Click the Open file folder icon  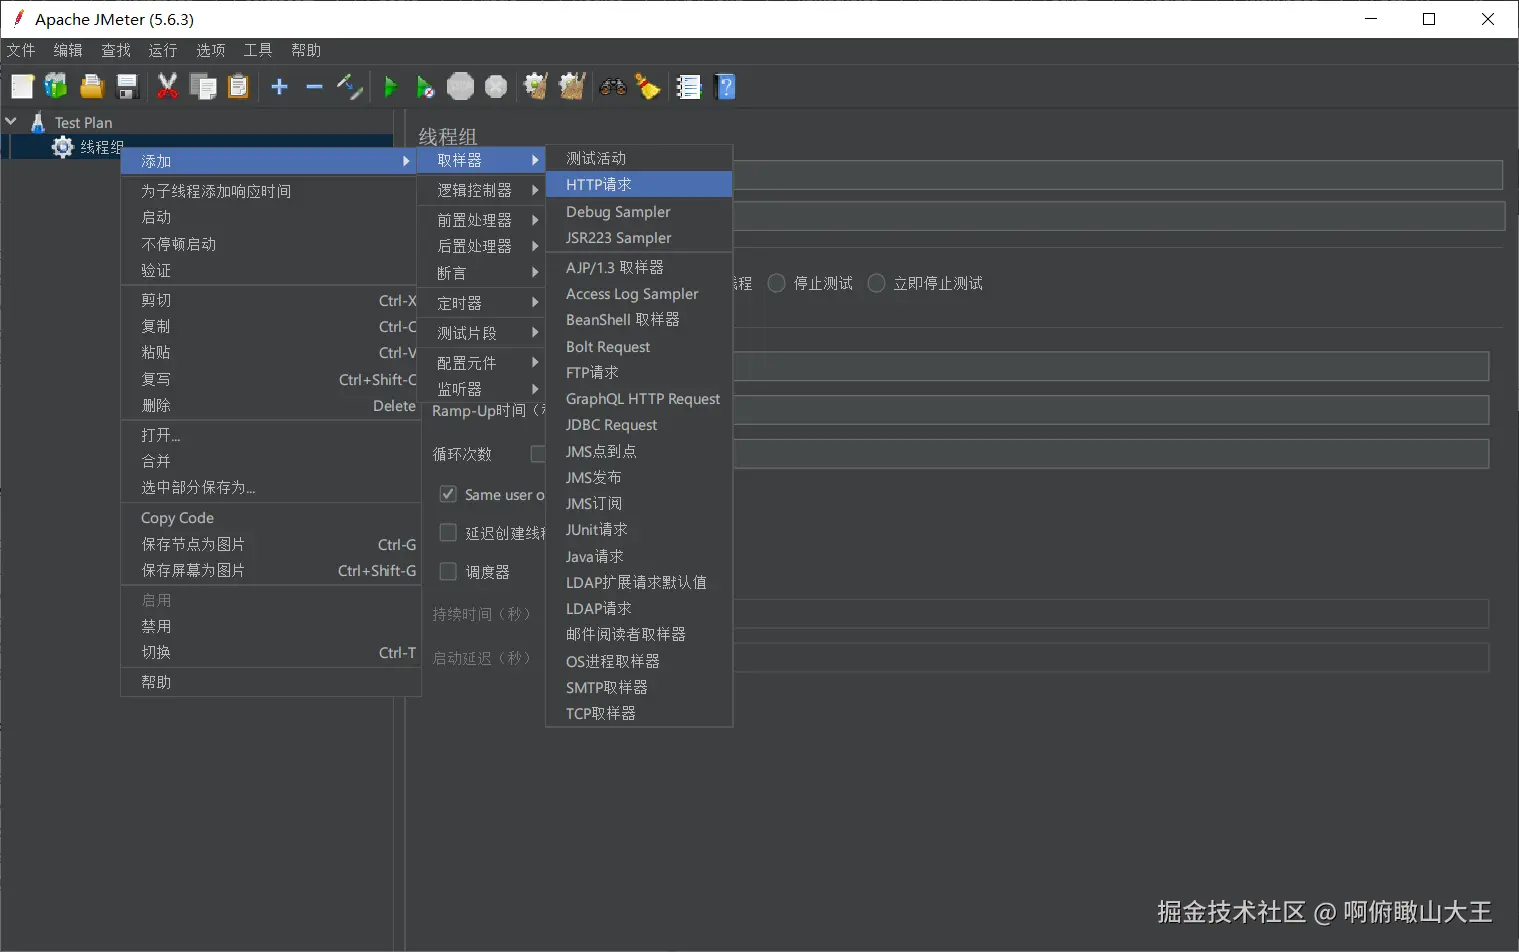coord(92,87)
